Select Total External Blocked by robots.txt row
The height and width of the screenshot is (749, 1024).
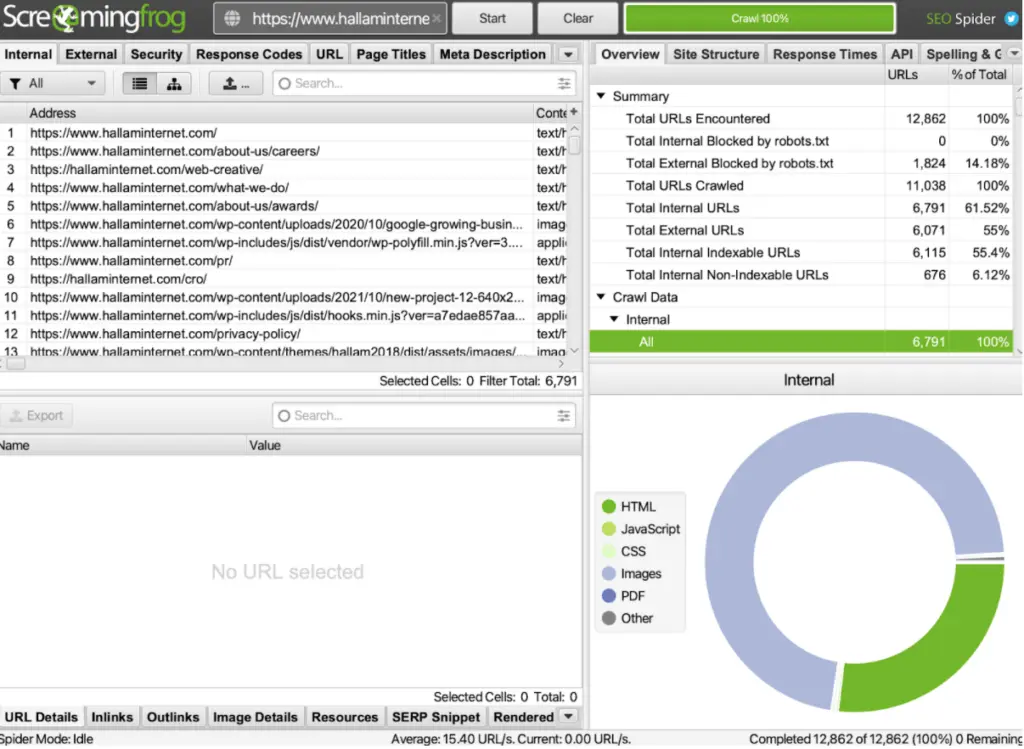tap(801, 163)
